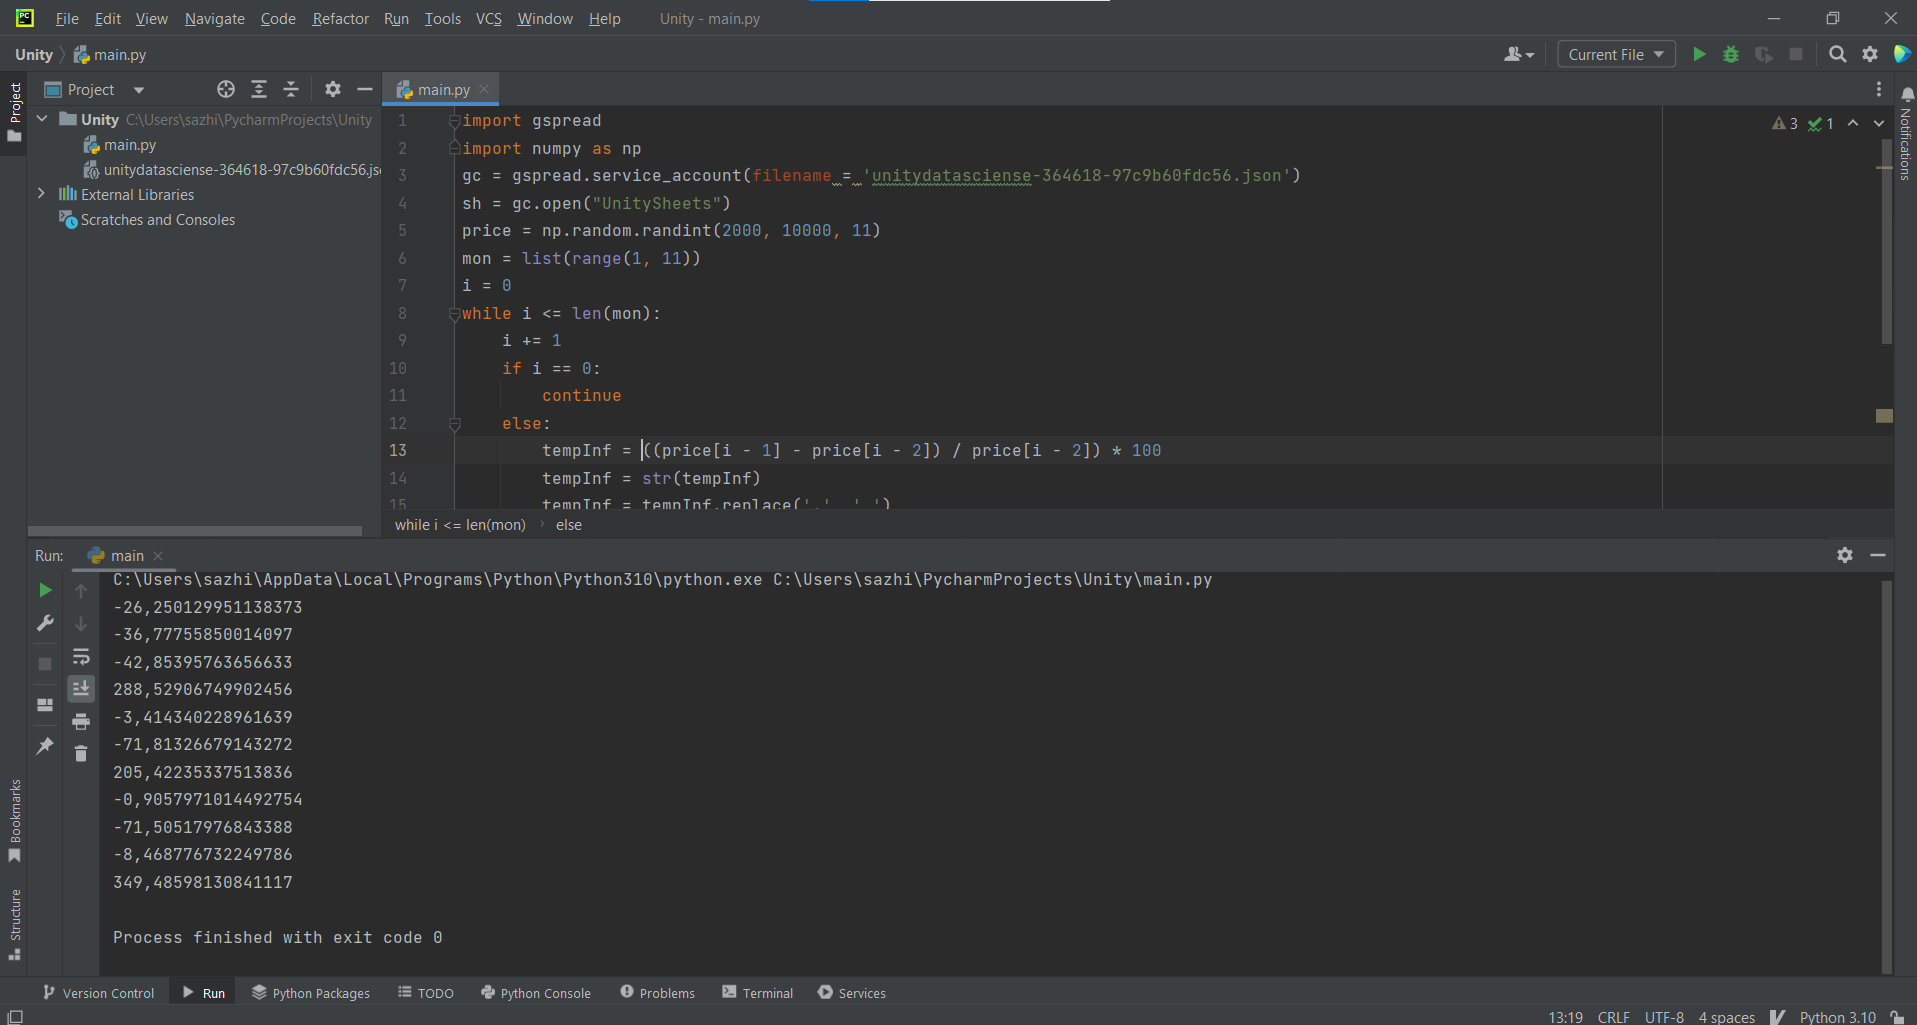Fold the else block at line 12
This screenshot has height=1025, width=1917.
(x=454, y=423)
